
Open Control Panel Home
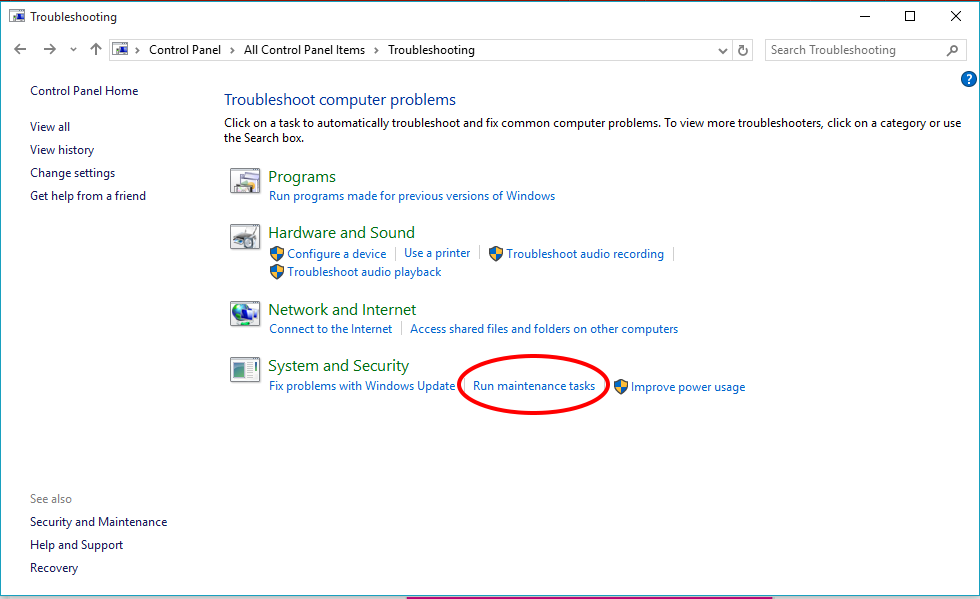click(84, 91)
